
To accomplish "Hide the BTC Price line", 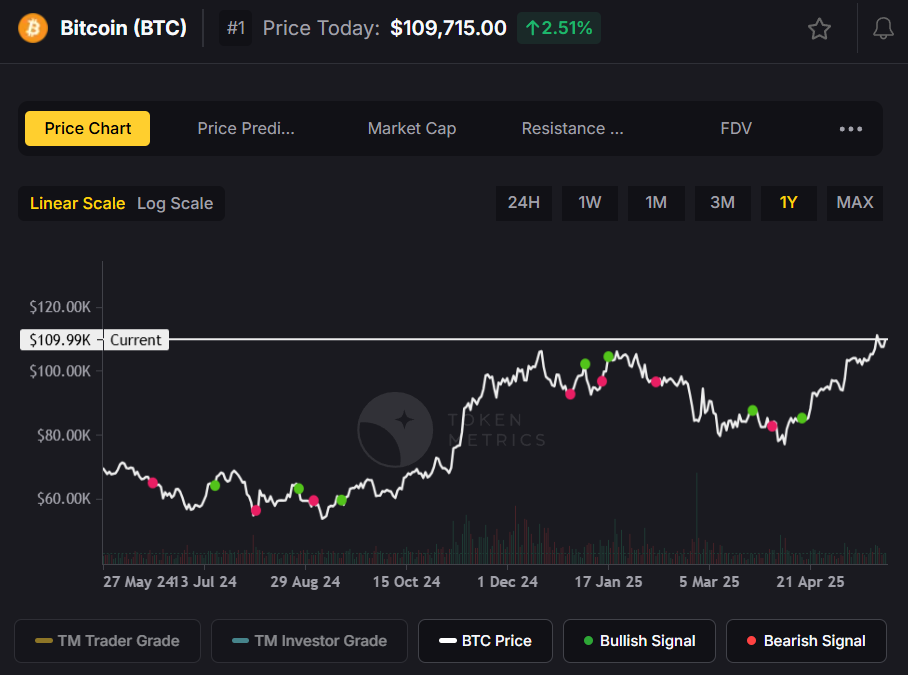I will click(x=485, y=641).
